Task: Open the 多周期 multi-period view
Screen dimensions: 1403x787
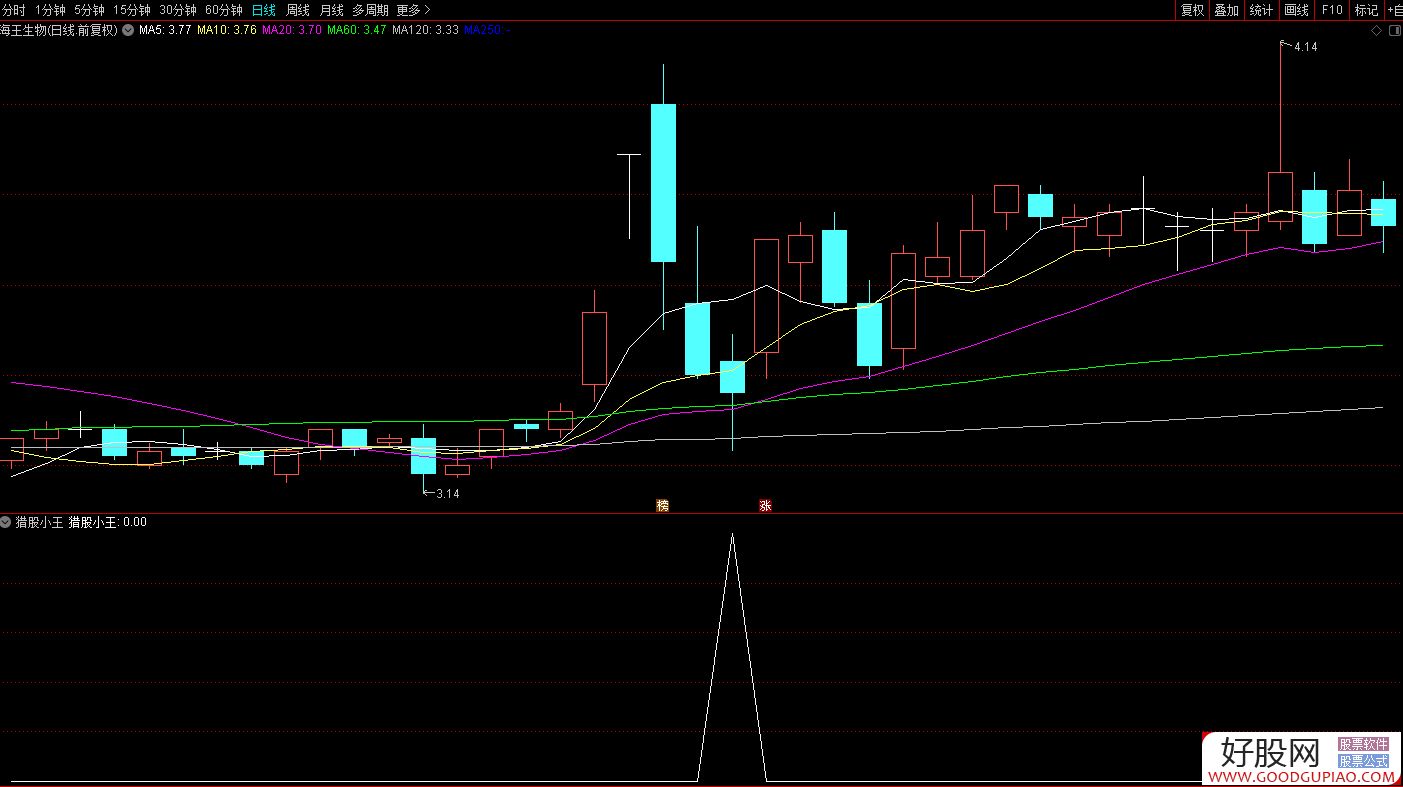Action: coord(370,10)
